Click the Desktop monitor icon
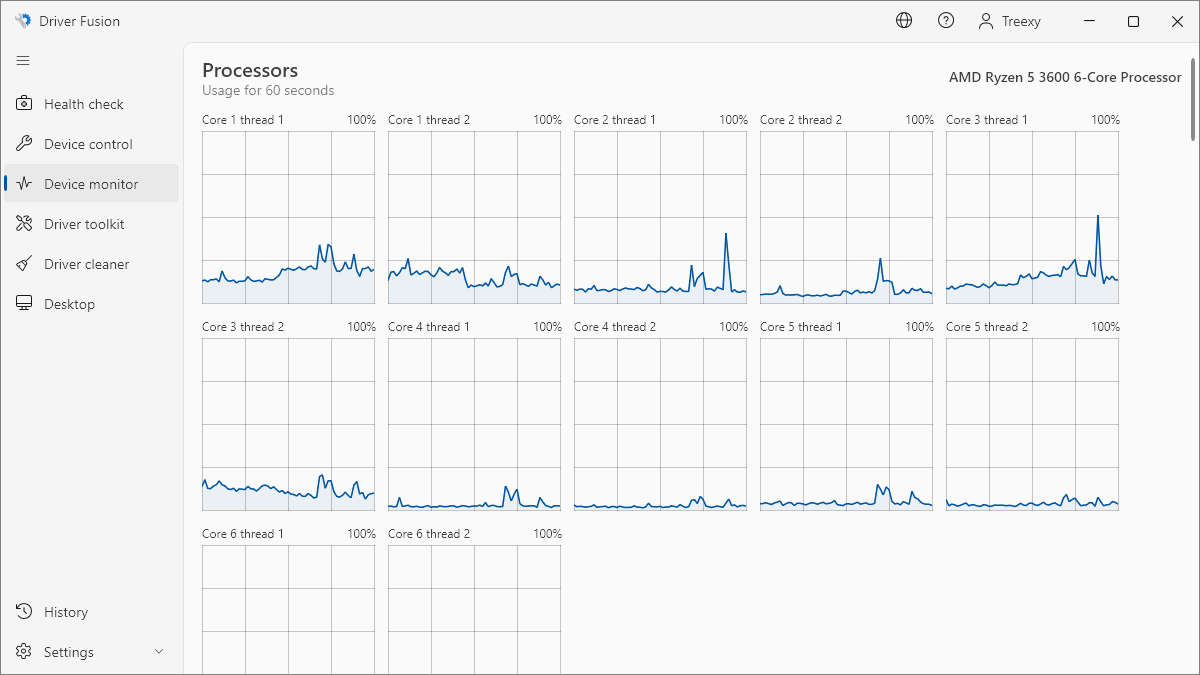 click(25, 304)
